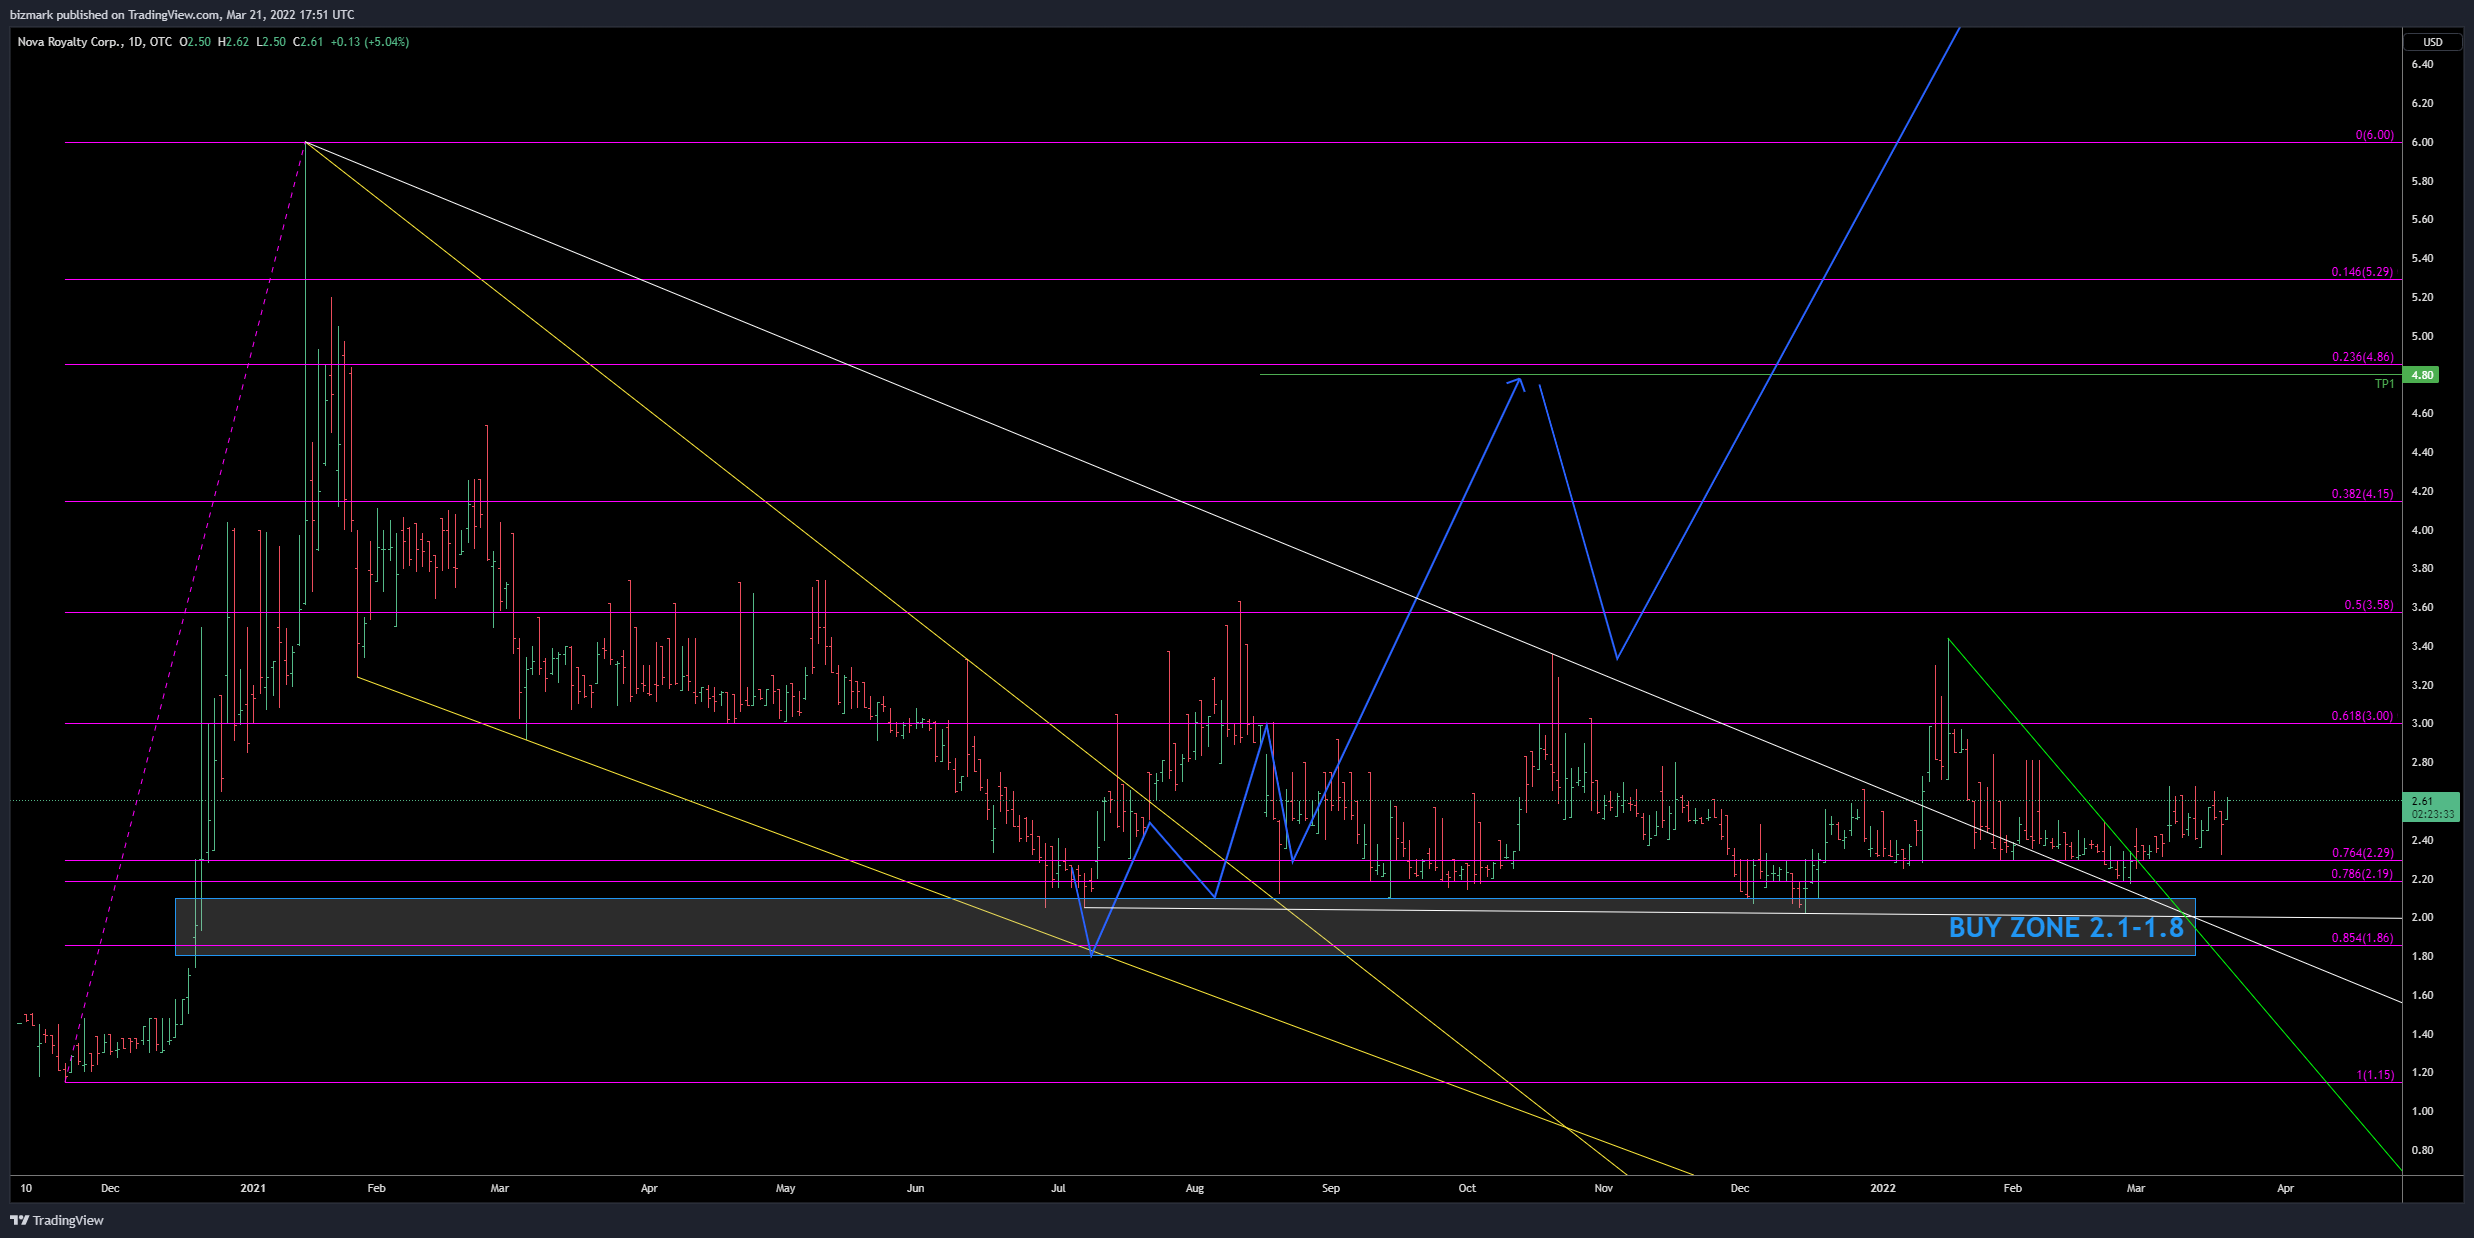Click the 2.00 price axis label
The image size is (2474, 1238).
tap(2422, 917)
